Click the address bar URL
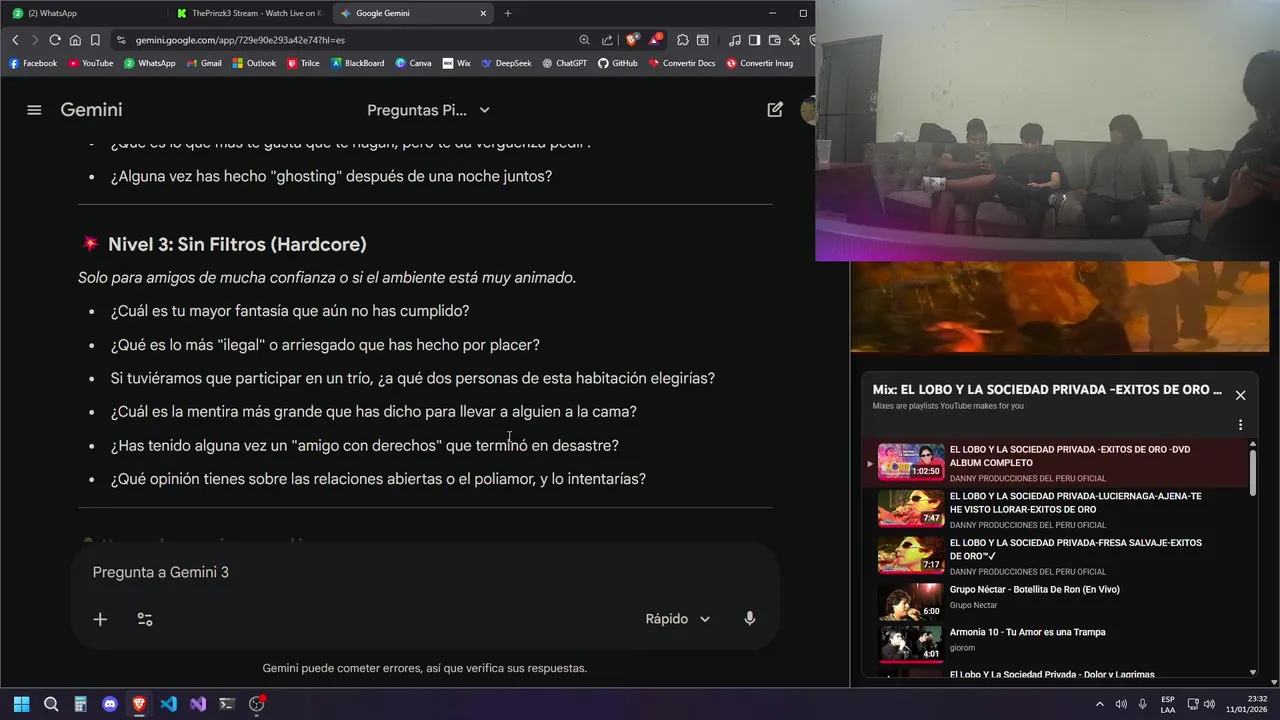This screenshot has width=1280, height=720. tap(240, 40)
